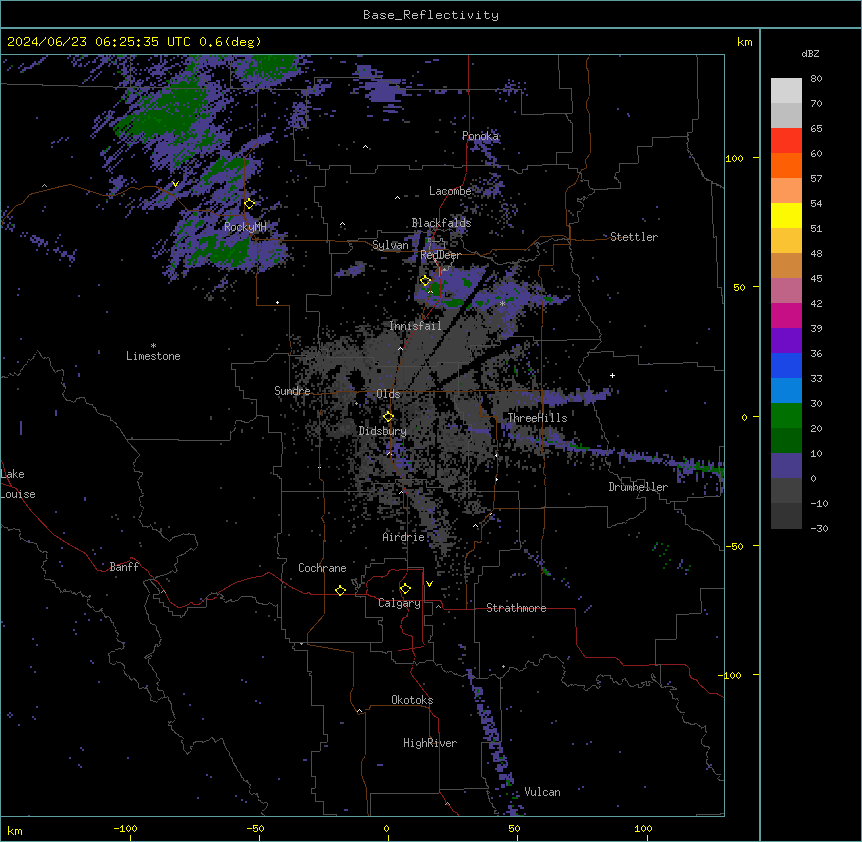Screen dimensions: 862x842
Task: Select the pink swatch in dBZ legend
Action: coord(786,291)
